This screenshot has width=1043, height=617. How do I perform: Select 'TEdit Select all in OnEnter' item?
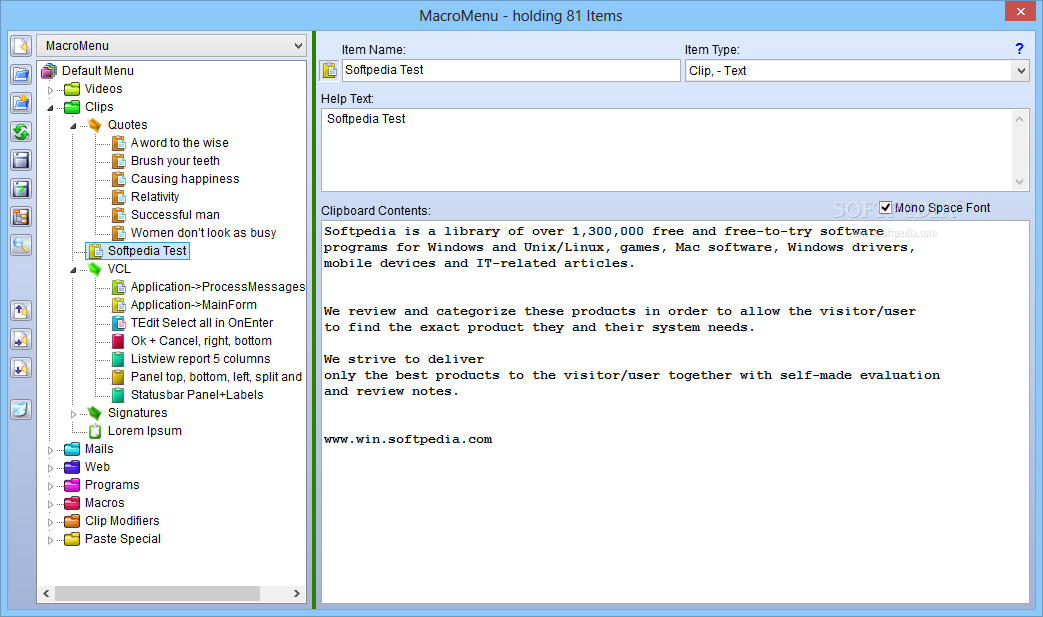[202, 322]
